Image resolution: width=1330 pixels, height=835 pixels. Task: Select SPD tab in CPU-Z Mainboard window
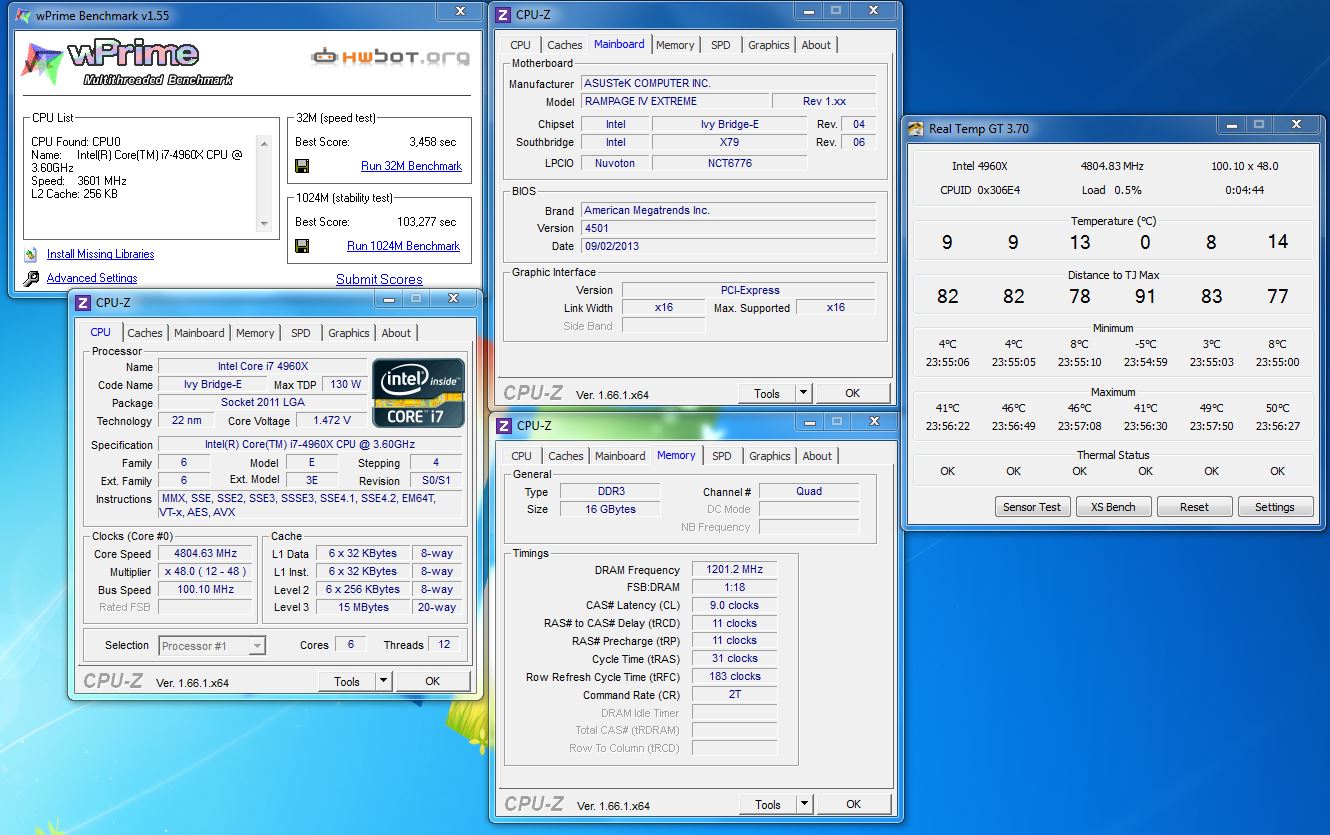click(x=721, y=45)
